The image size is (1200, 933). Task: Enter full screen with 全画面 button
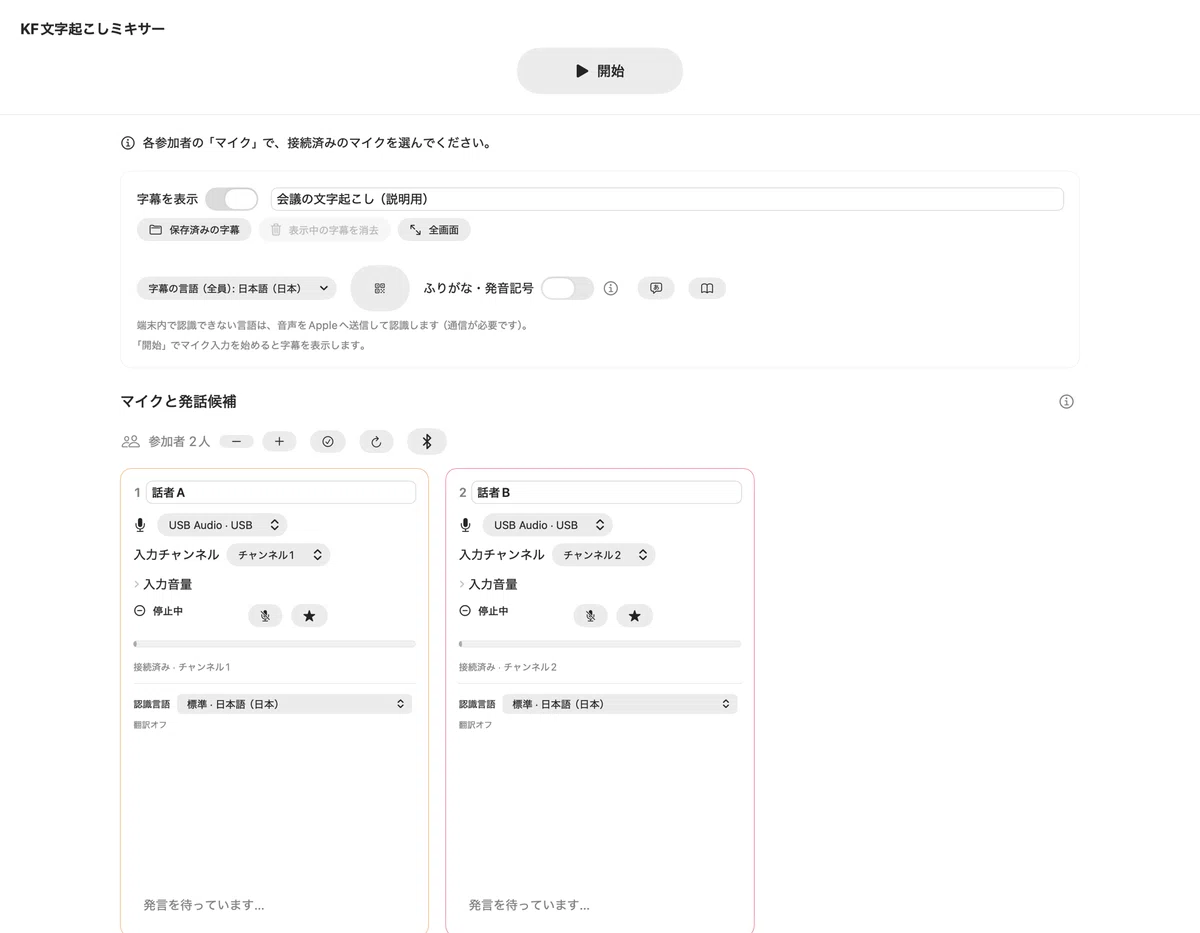coord(434,230)
